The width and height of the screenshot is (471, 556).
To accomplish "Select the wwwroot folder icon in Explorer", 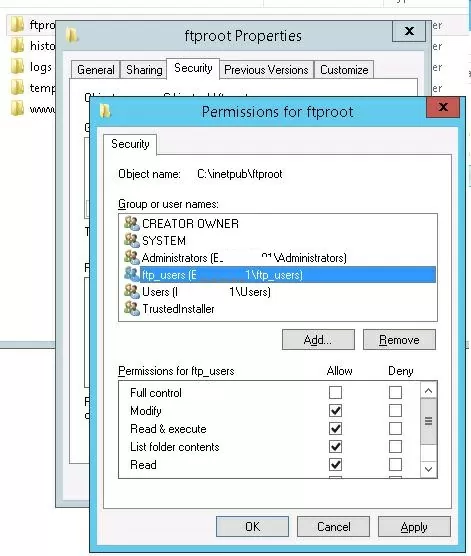I will 17,109.
